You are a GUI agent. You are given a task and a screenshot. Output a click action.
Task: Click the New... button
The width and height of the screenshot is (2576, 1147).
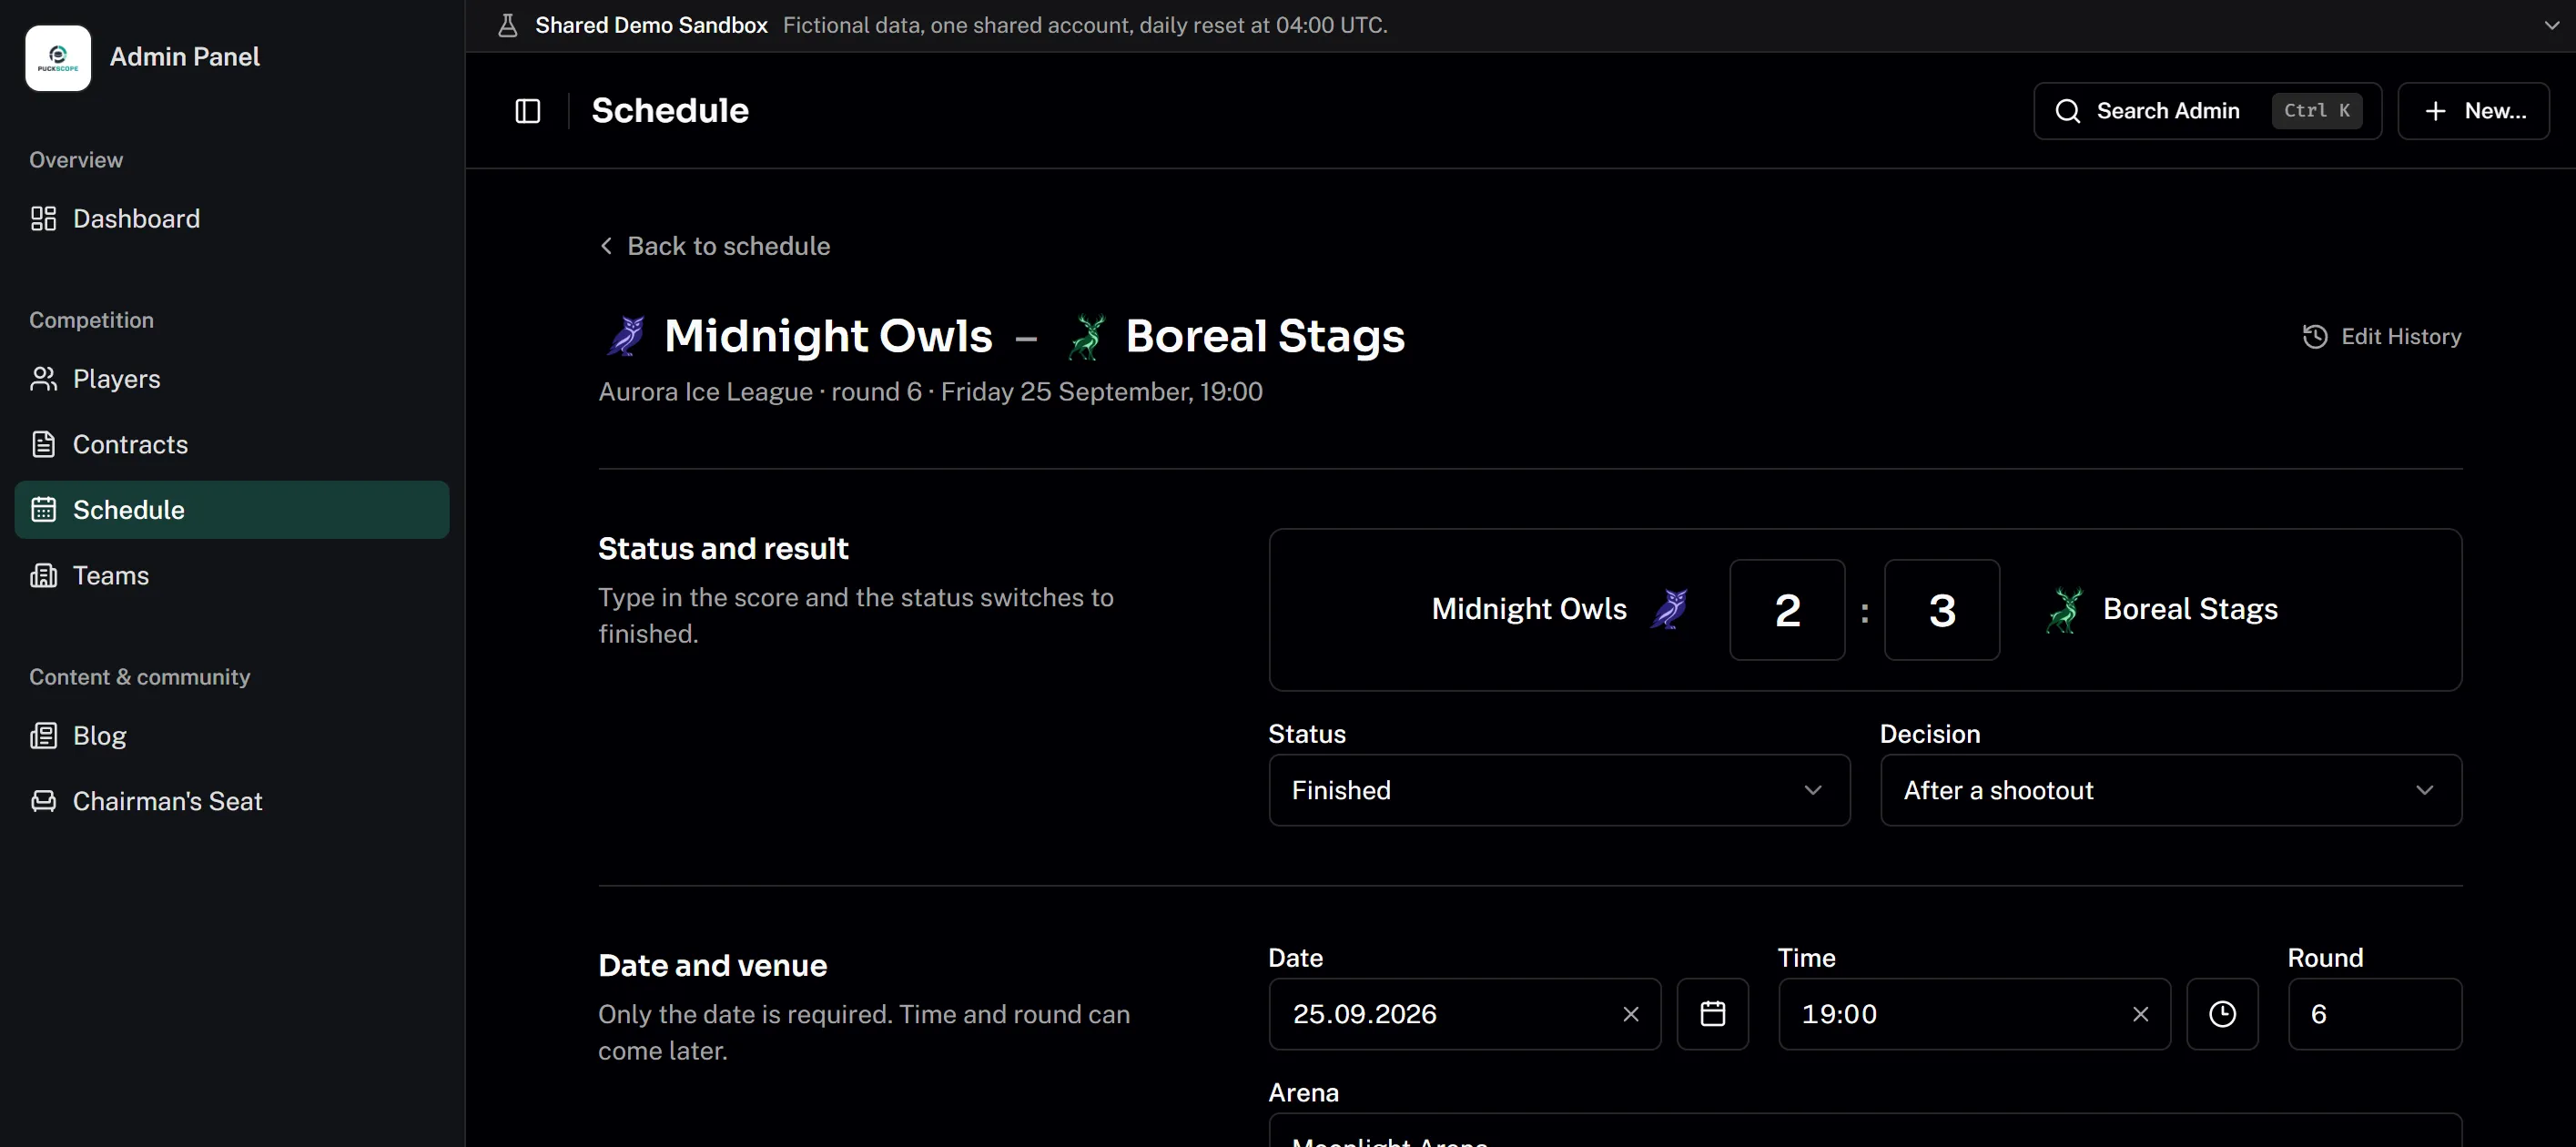click(2473, 111)
